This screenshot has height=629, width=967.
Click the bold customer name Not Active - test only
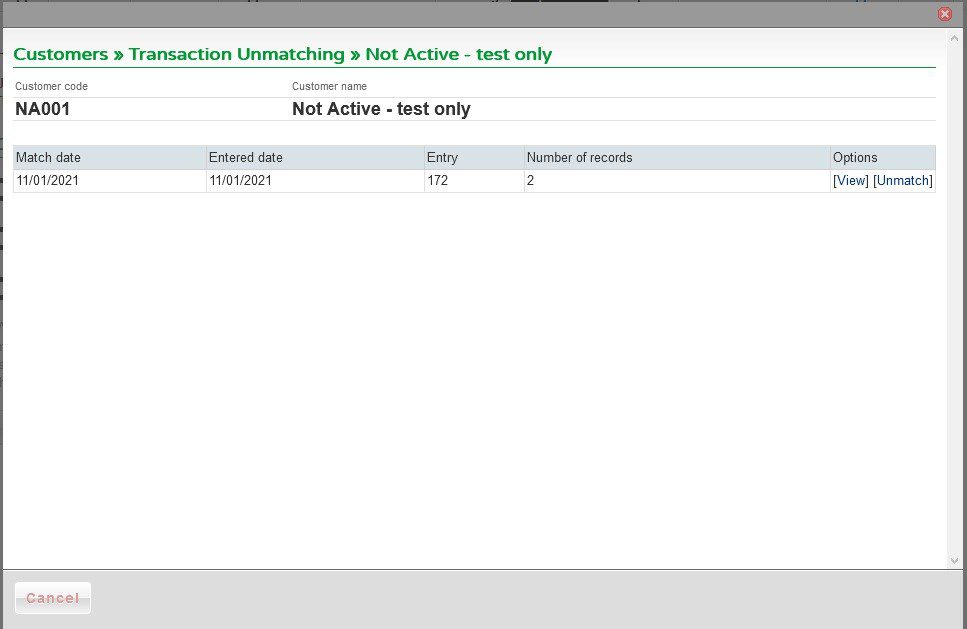click(381, 109)
